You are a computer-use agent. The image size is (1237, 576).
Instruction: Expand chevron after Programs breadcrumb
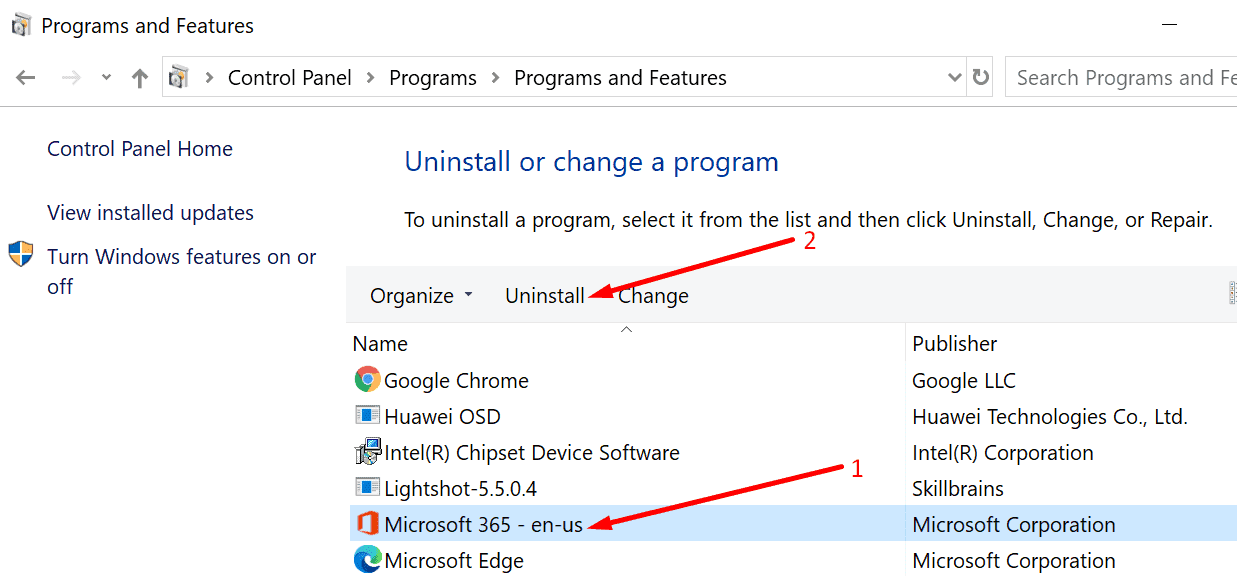(x=496, y=78)
